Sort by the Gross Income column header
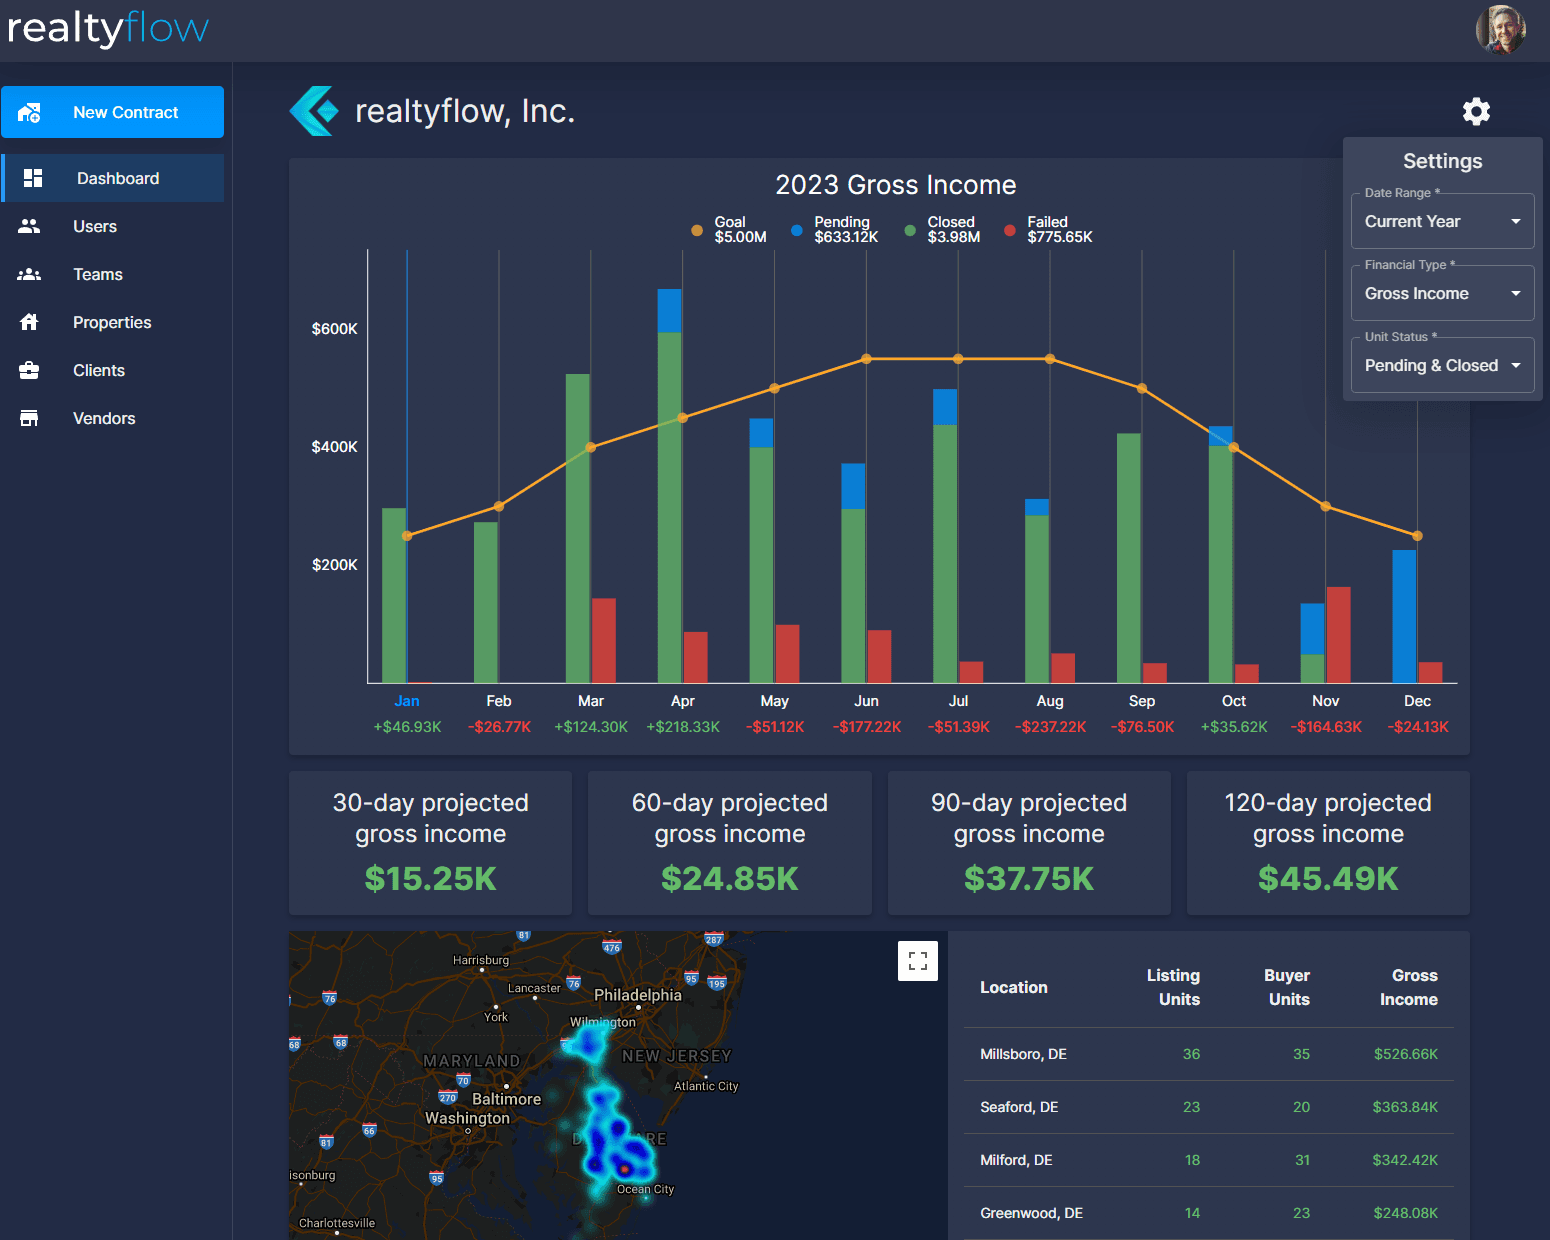1550x1240 pixels. (x=1409, y=987)
